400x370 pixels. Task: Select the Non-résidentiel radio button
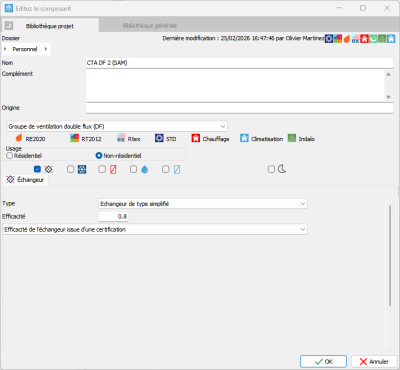point(99,155)
